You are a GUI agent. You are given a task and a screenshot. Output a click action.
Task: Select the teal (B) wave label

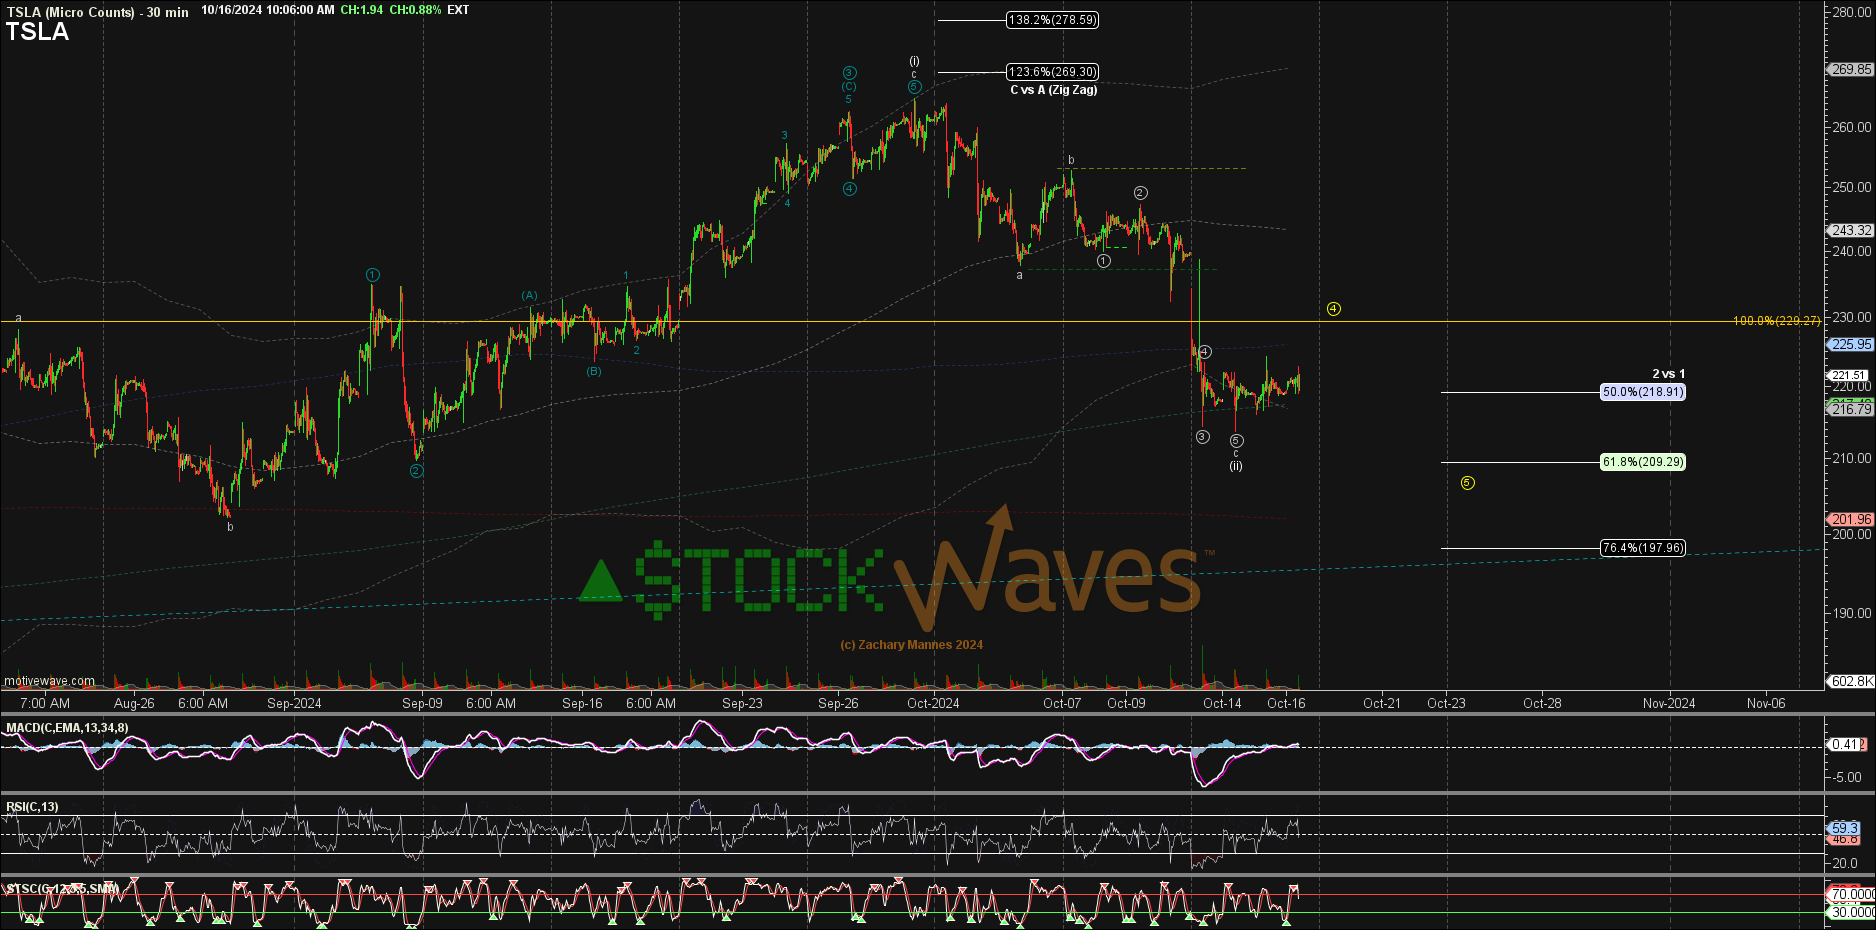pyautogui.click(x=594, y=371)
